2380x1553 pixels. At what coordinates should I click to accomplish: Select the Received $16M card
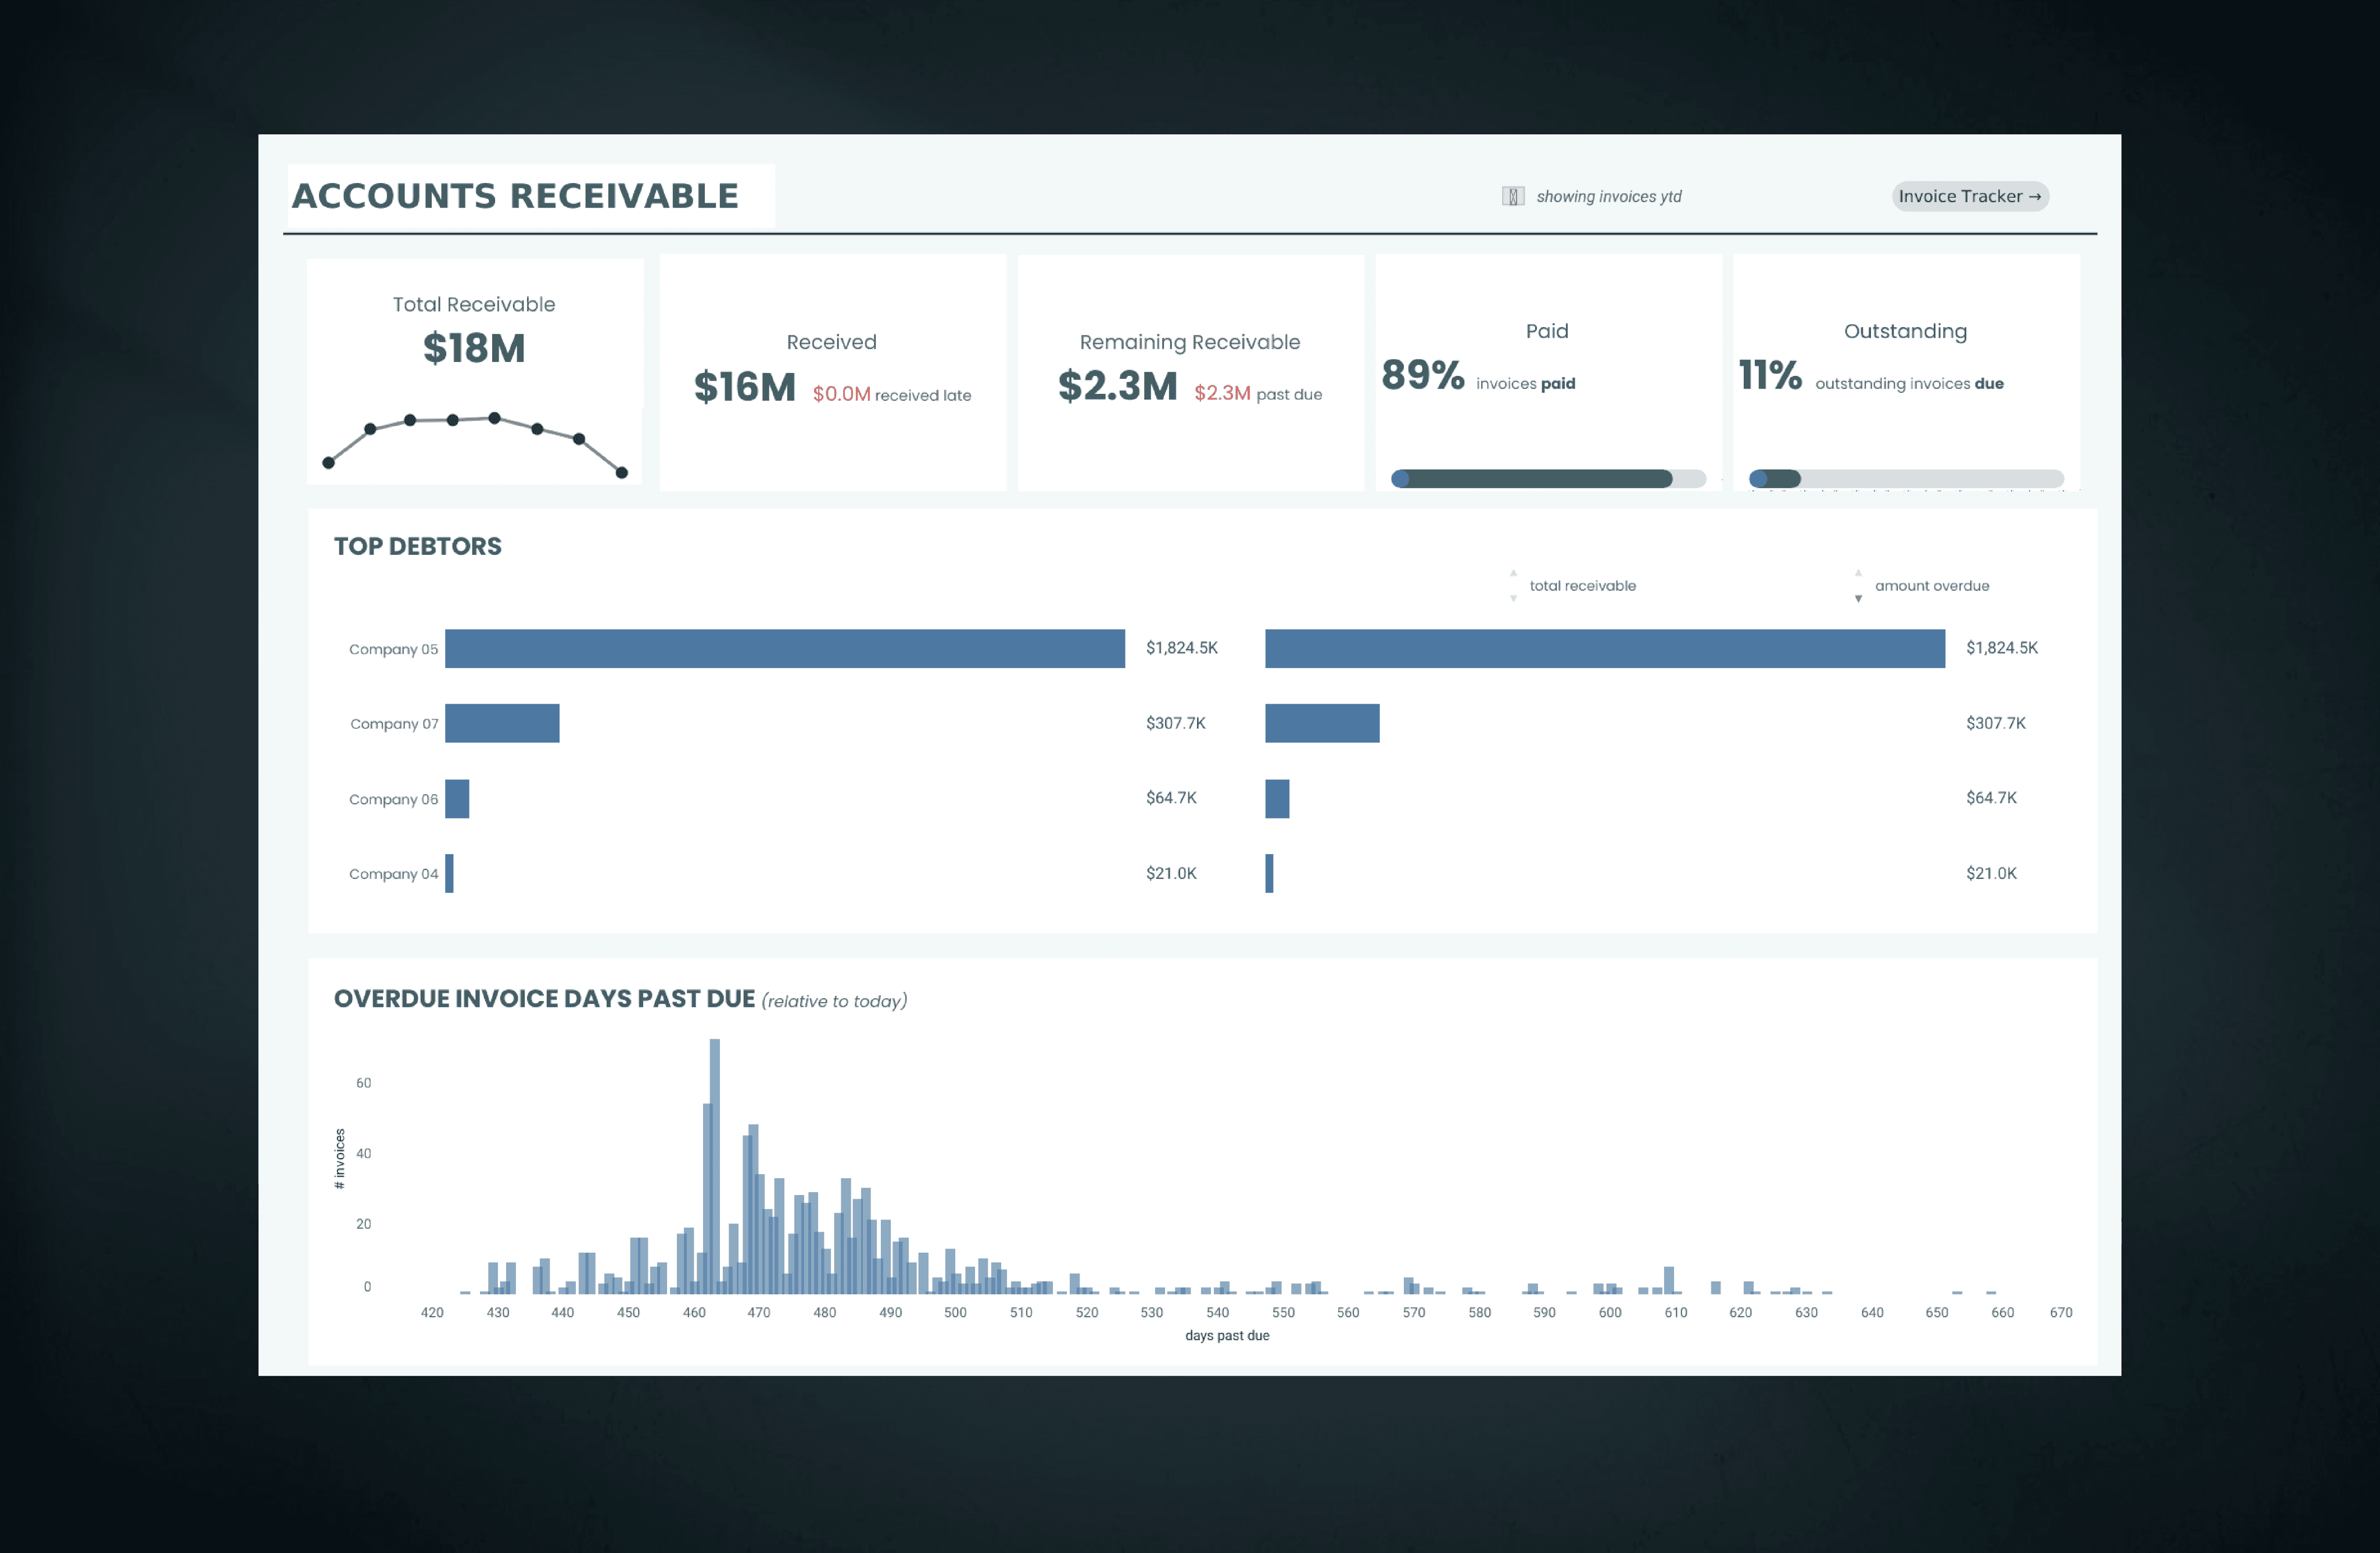[832, 372]
